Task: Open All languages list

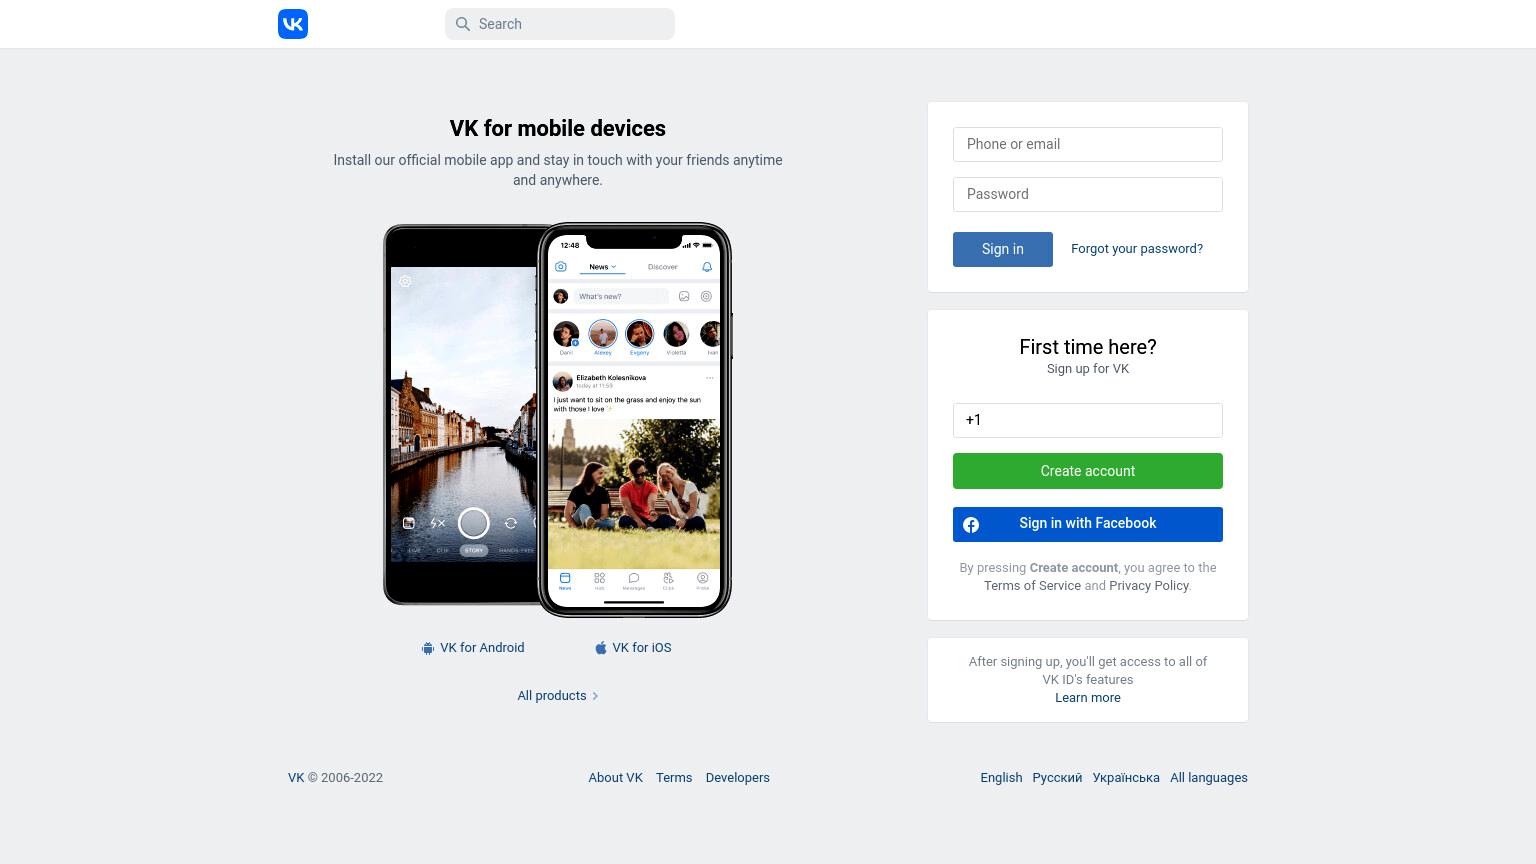Action: coord(1209,778)
